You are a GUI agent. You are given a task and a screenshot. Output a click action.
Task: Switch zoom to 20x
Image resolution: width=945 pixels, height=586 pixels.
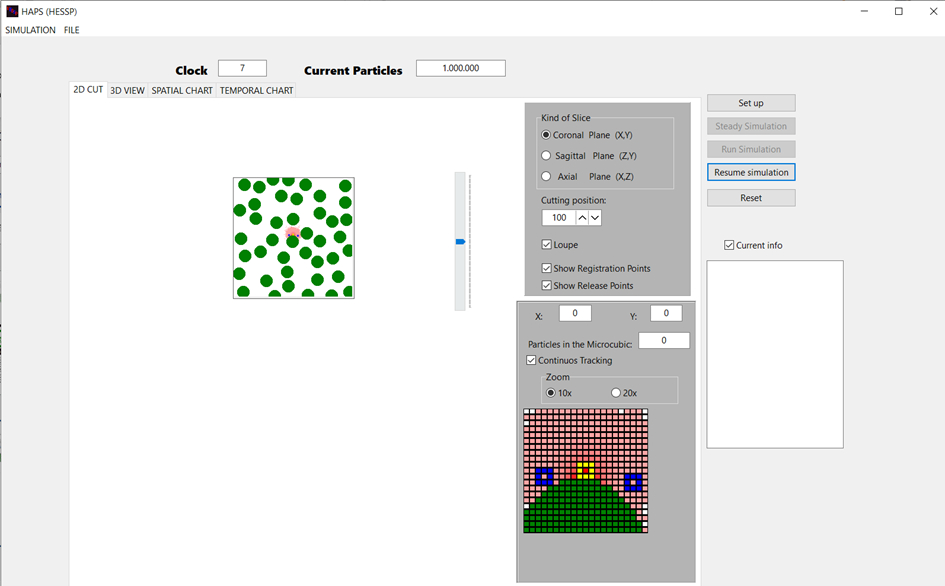pyautogui.click(x=616, y=393)
